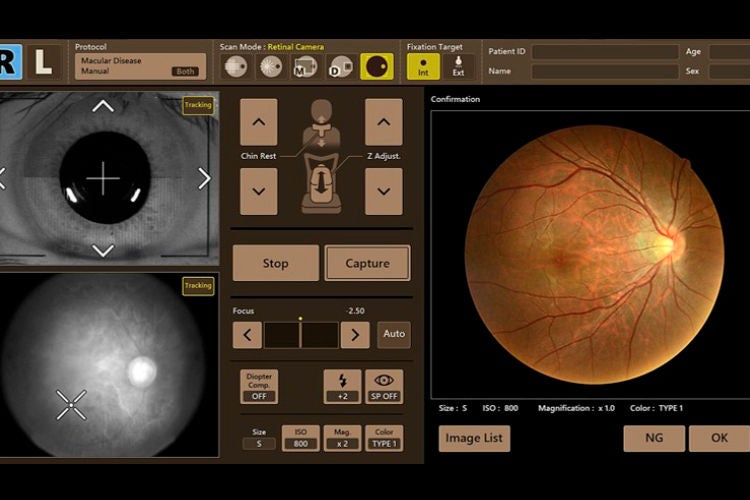Screen dimensions: 750x500
Task: Click the Capture button
Action: (x=367, y=263)
